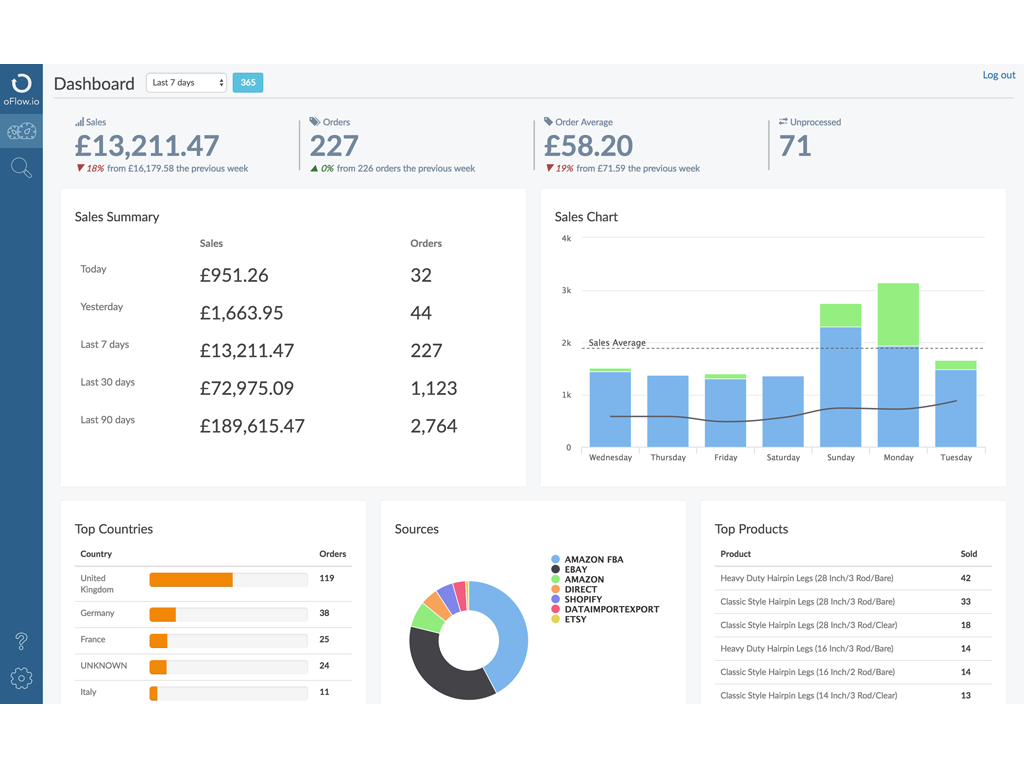
Task: Click the Log out link
Action: pos(998,75)
